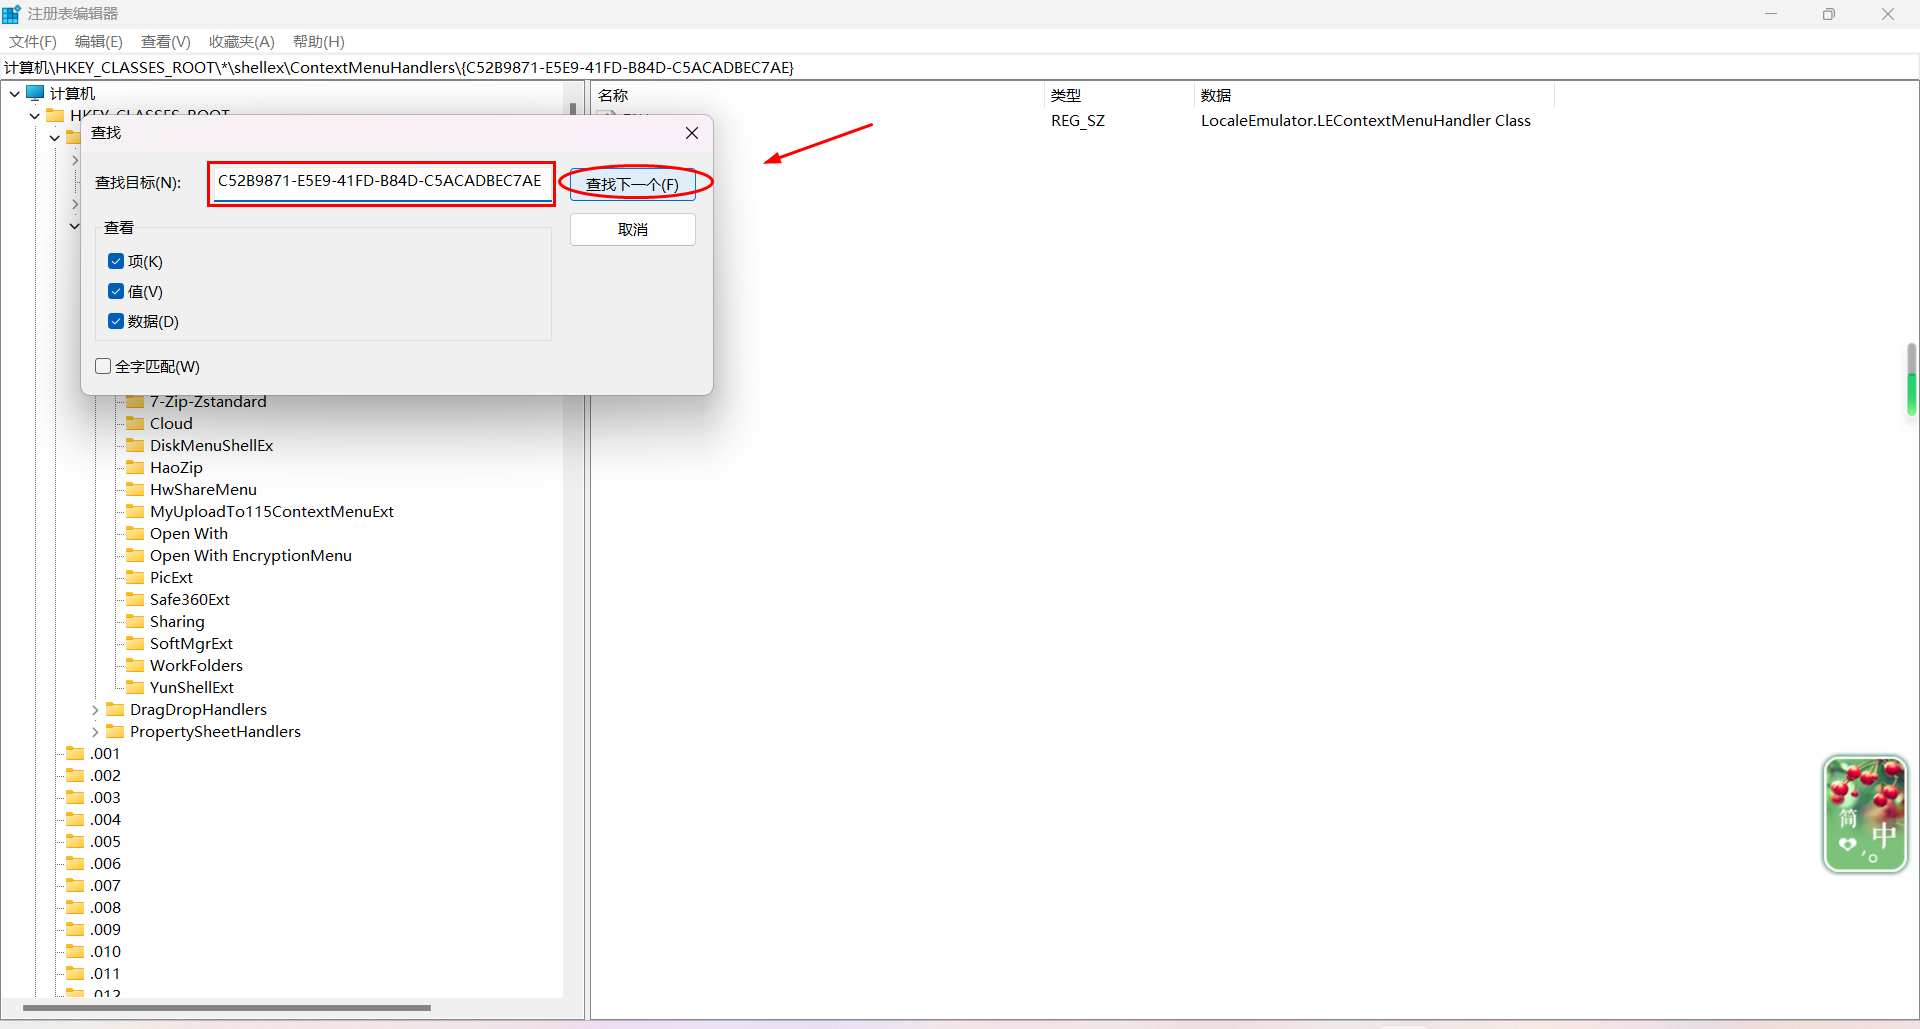Collapse the 计算机 root tree node

click(x=15, y=94)
